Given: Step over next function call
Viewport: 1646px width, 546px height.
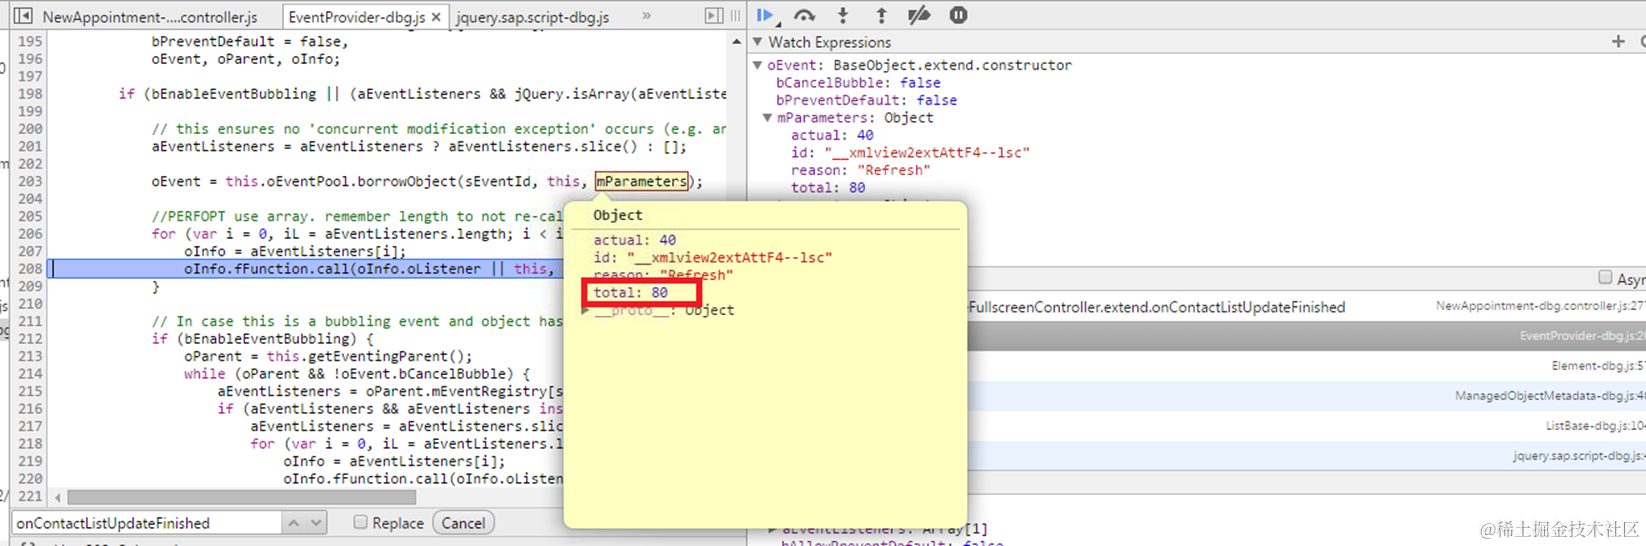Looking at the screenshot, I should click(x=805, y=15).
